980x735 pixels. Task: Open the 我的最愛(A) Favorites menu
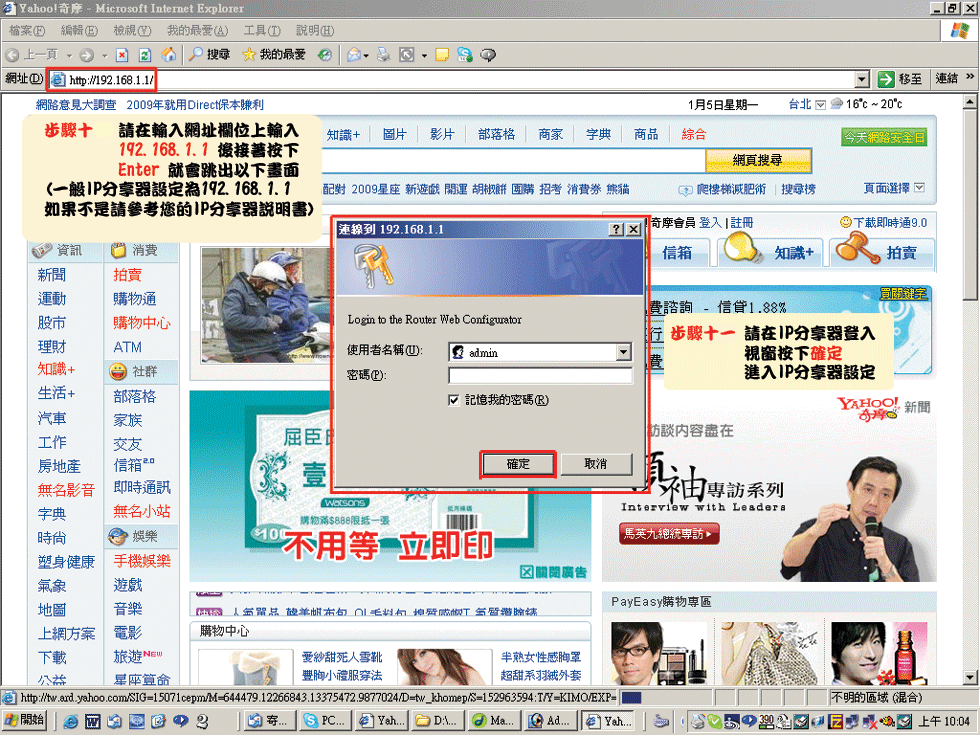click(x=198, y=30)
